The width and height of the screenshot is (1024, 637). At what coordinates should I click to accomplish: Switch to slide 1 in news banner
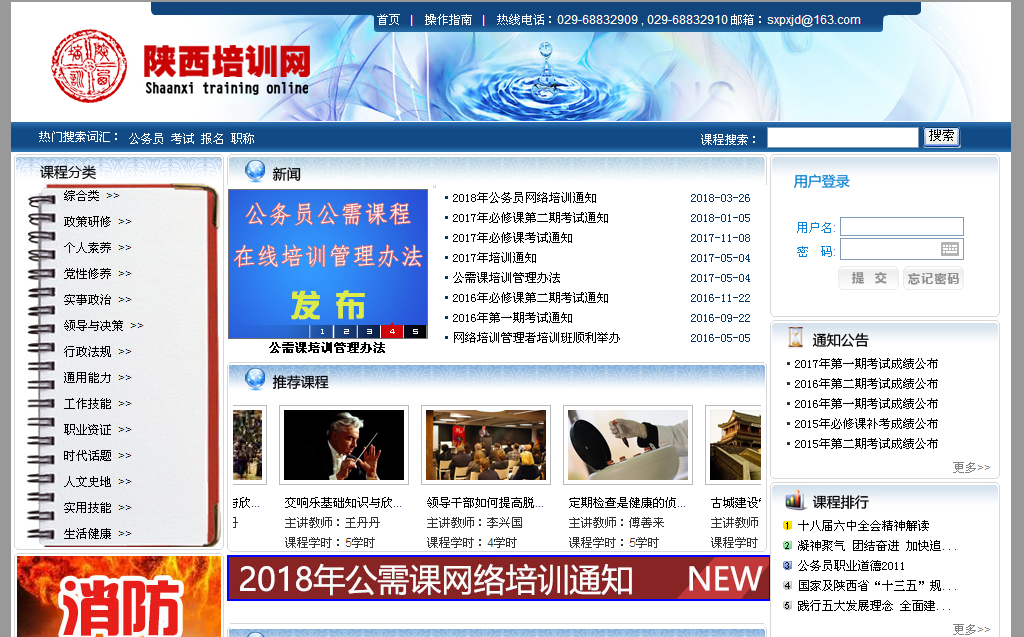[321, 331]
